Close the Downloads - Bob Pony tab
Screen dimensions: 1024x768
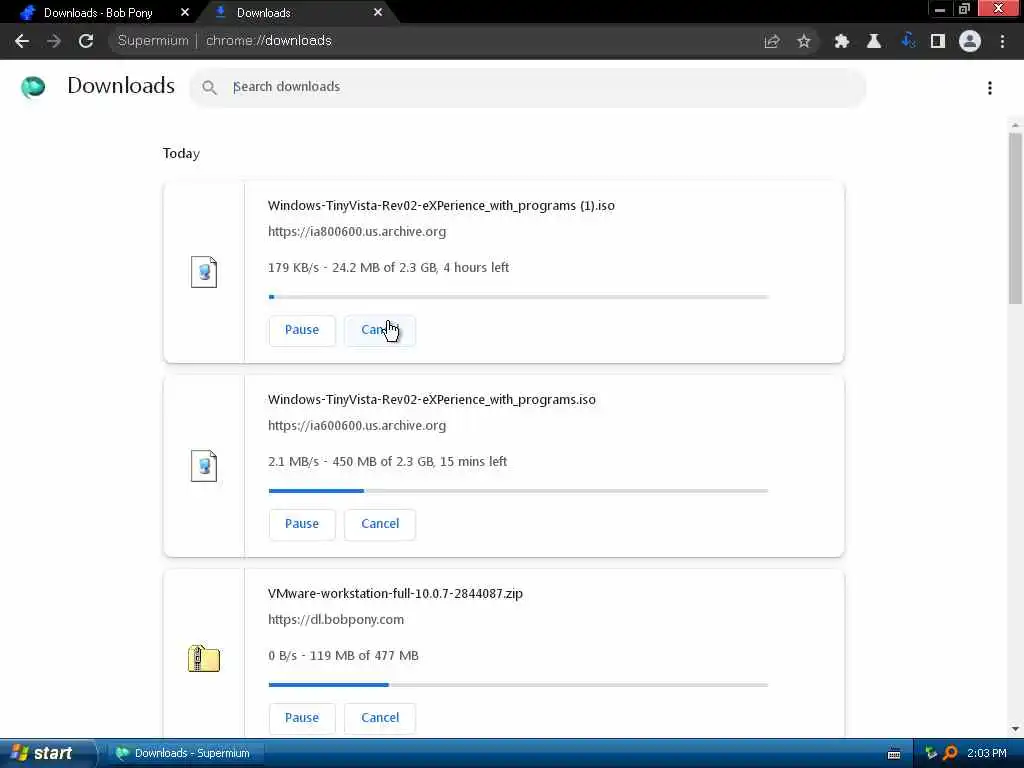[185, 12]
